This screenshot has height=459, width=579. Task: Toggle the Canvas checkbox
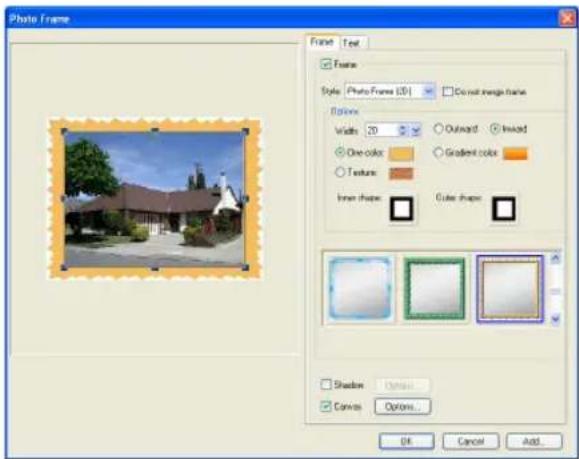(x=326, y=406)
